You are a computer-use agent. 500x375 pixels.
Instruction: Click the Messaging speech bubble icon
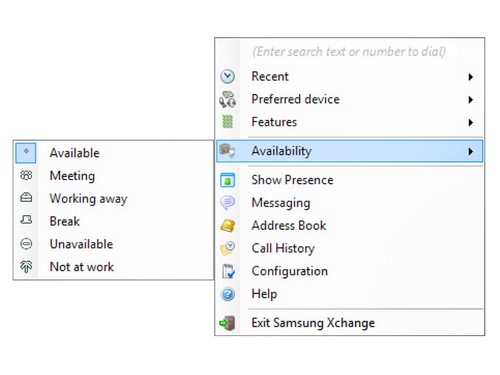[228, 202]
